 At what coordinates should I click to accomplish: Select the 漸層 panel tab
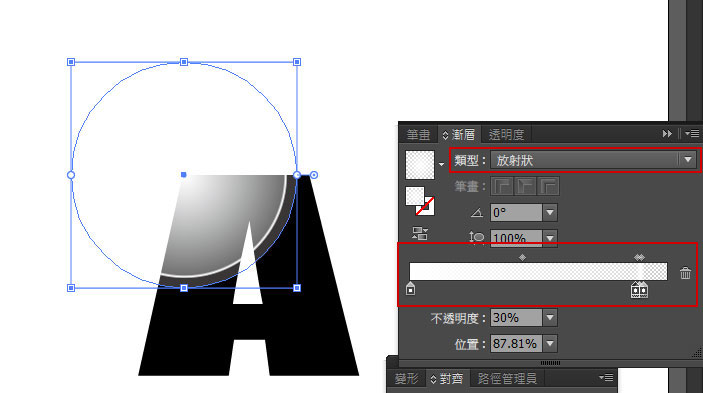point(459,134)
